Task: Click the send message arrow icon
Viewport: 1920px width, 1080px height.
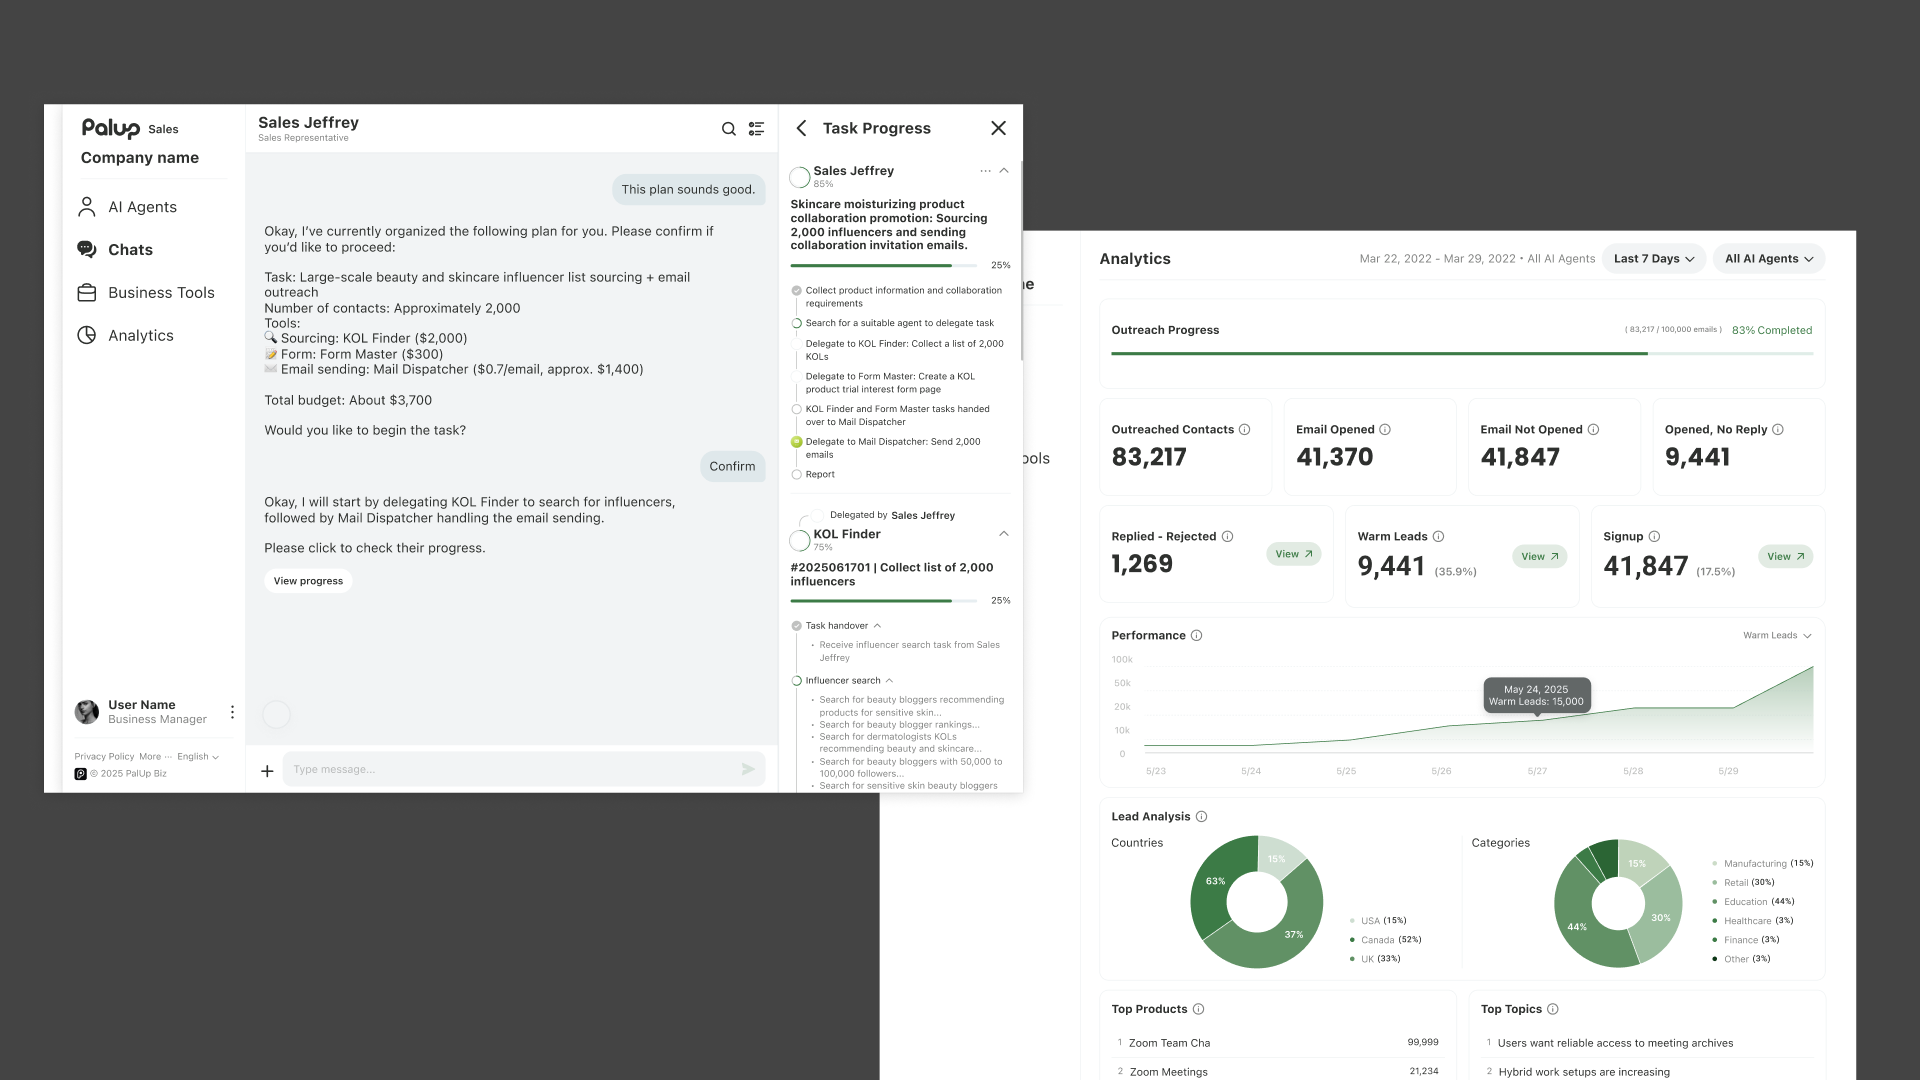Action: (x=748, y=769)
